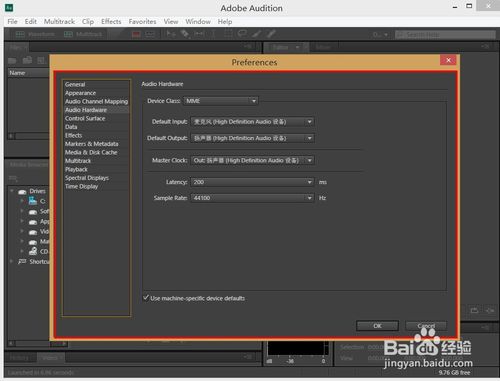This screenshot has height=381, width=500.
Task: Select Playback in preferences list
Action: [76, 169]
